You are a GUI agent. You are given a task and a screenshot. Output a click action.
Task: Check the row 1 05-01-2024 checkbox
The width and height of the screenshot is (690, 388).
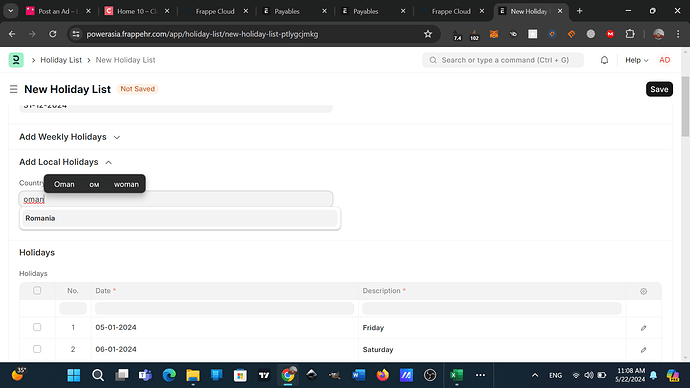point(37,327)
